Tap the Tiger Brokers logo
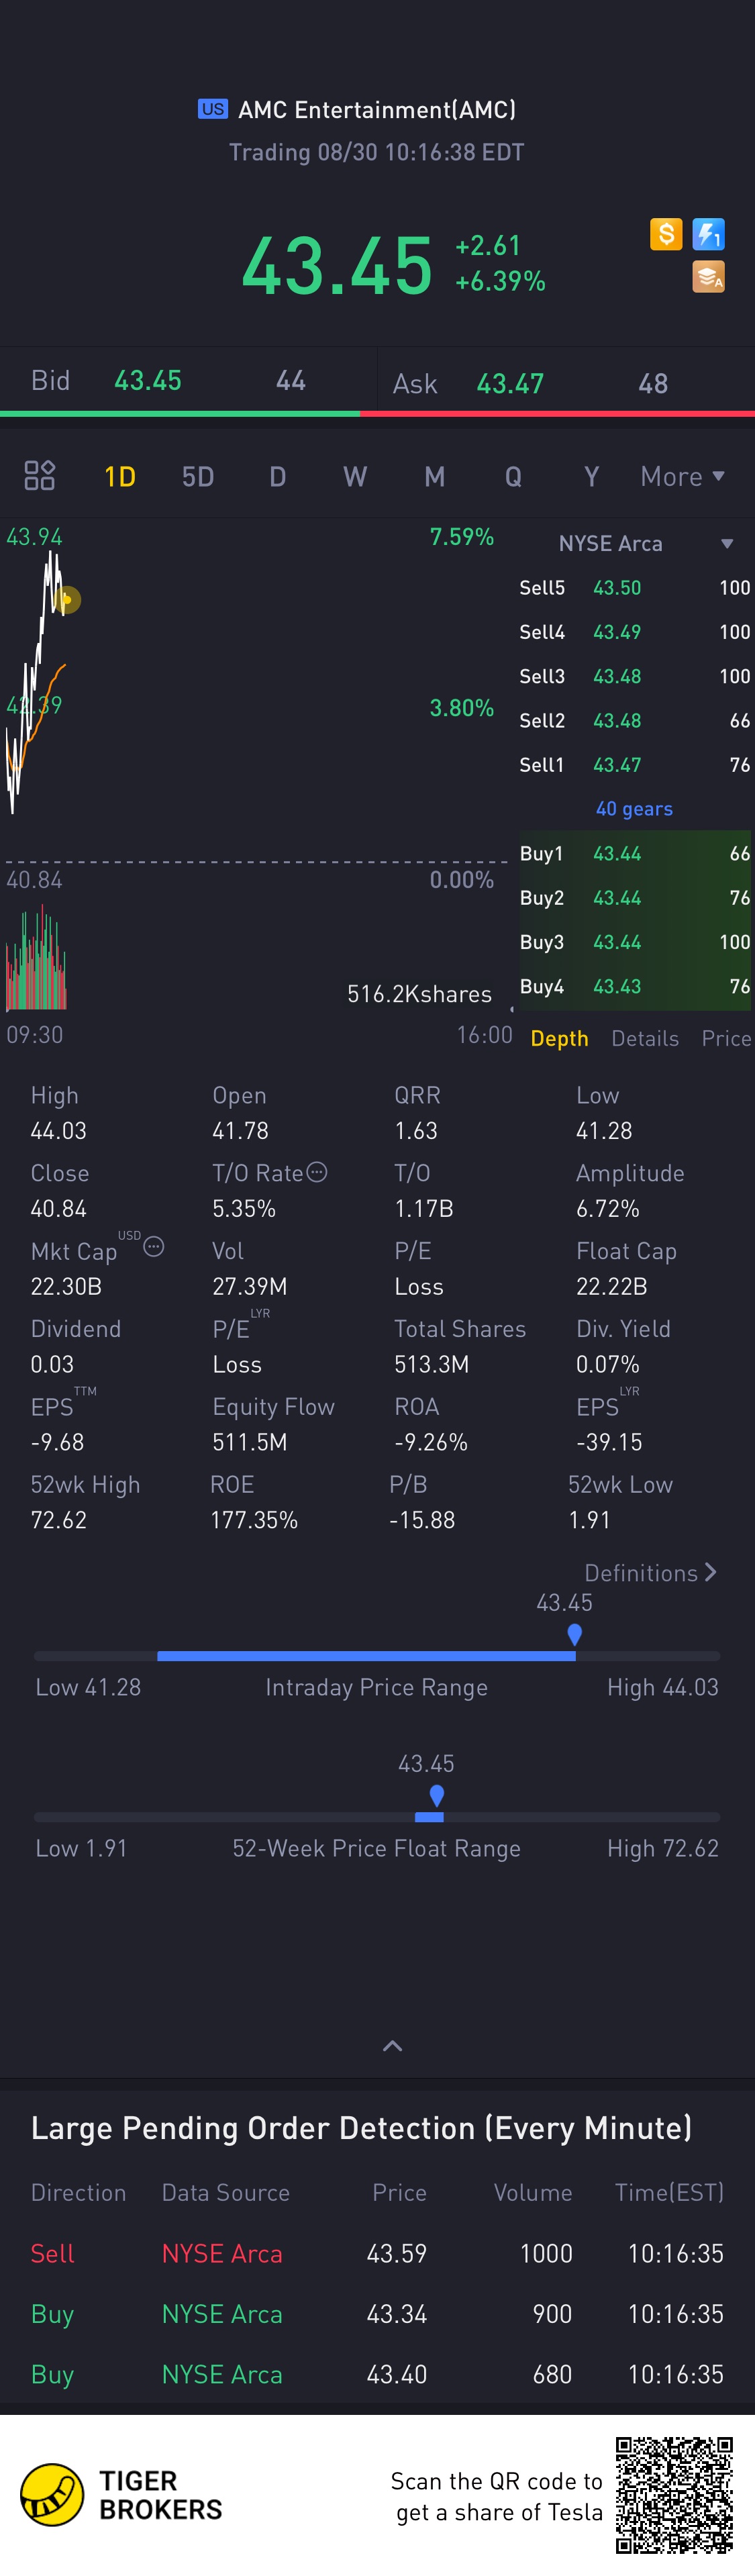755x2576 pixels. (121, 2495)
